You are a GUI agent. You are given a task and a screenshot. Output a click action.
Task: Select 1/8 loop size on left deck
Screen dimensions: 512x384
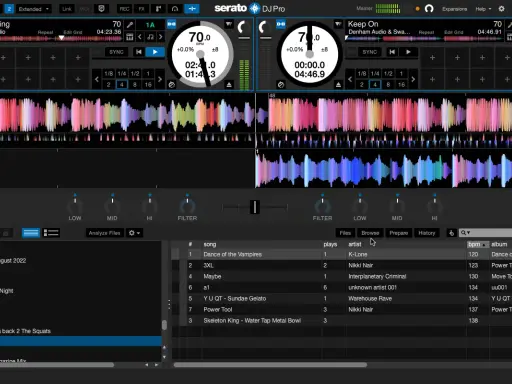click(109, 73)
